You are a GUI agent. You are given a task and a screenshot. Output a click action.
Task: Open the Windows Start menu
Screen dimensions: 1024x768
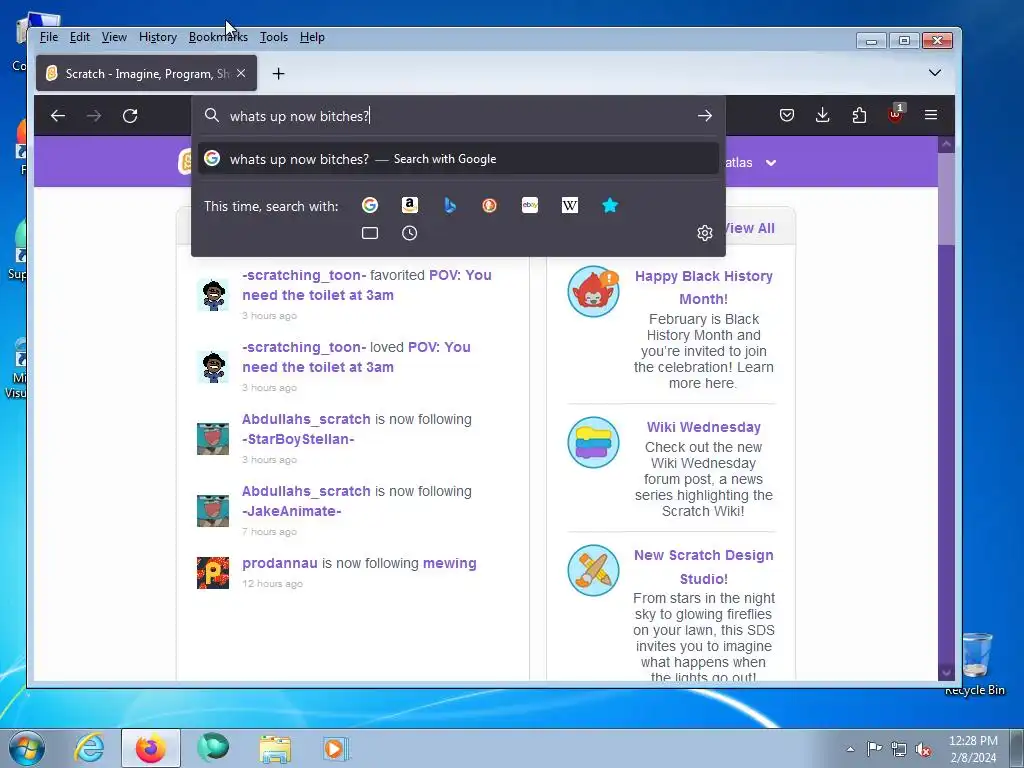coord(27,748)
